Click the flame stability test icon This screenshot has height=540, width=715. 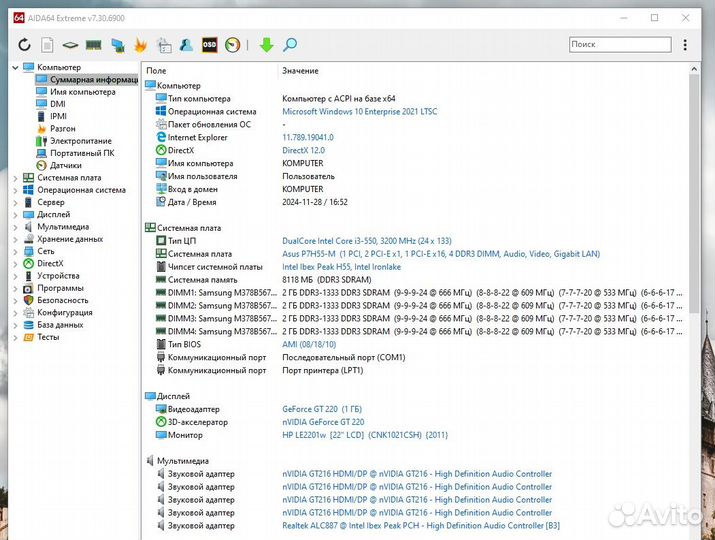click(140, 45)
